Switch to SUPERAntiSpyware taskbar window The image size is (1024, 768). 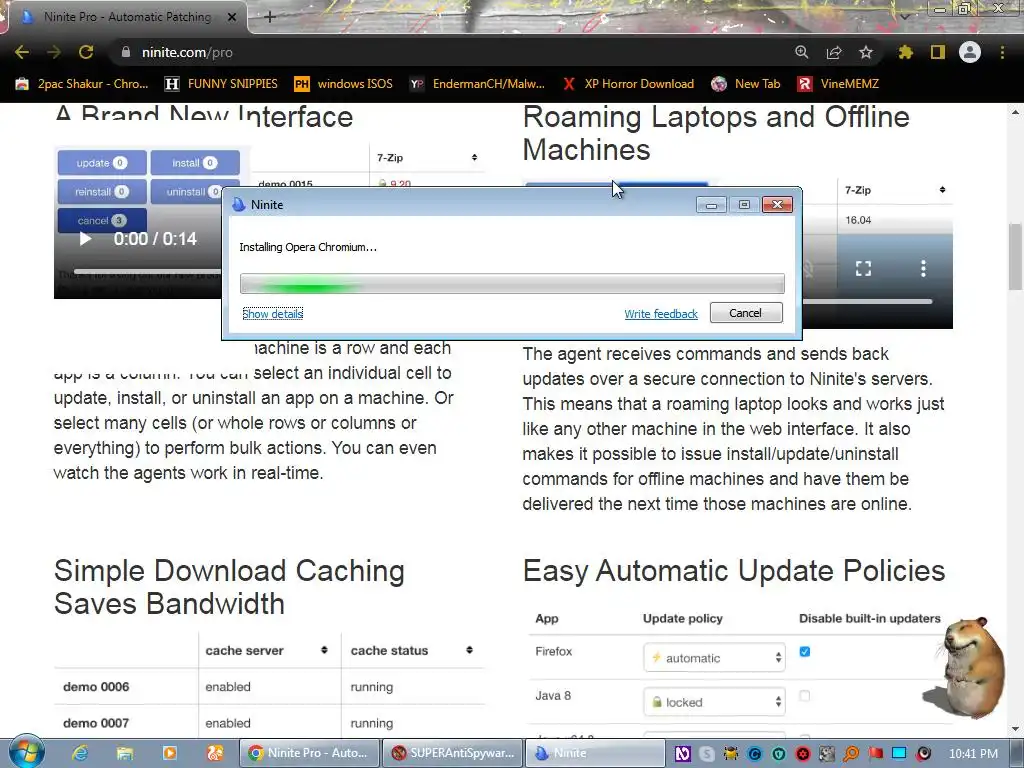pos(453,753)
